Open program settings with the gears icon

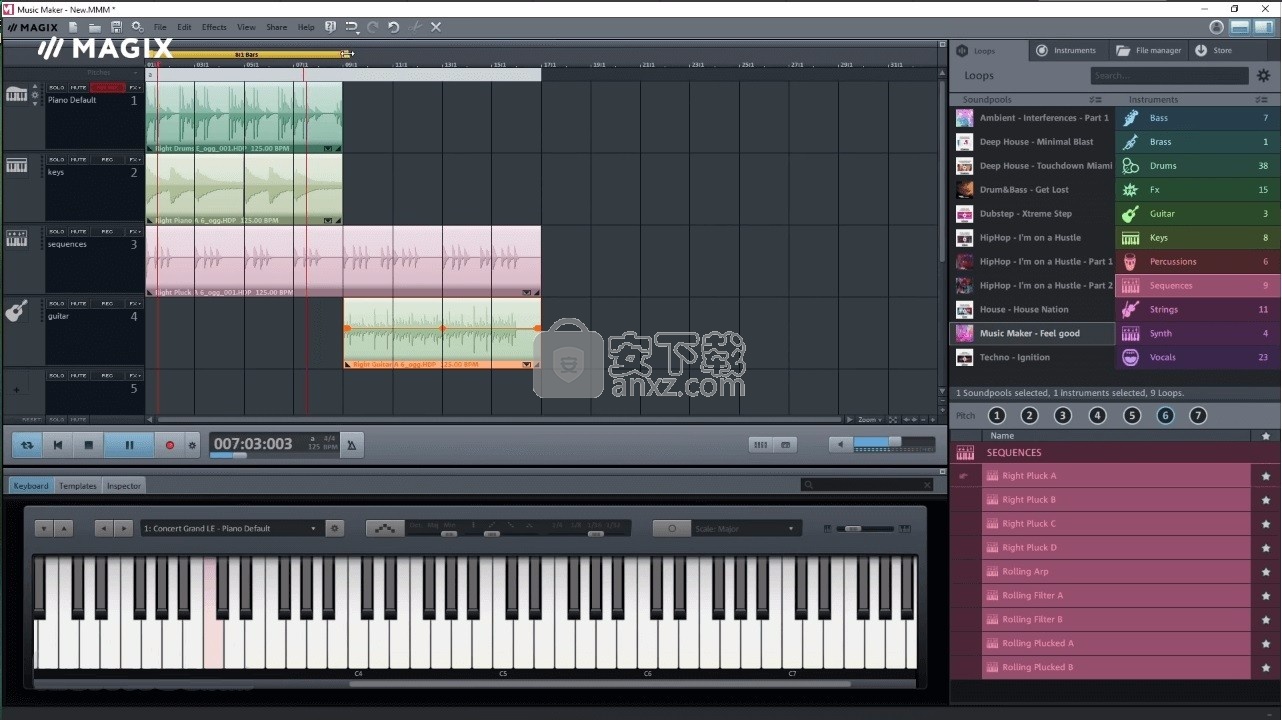(137, 27)
